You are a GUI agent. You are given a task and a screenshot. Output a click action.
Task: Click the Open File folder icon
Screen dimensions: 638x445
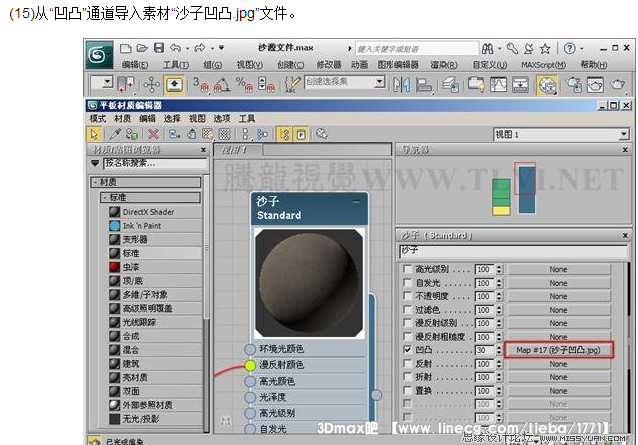[142, 48]
